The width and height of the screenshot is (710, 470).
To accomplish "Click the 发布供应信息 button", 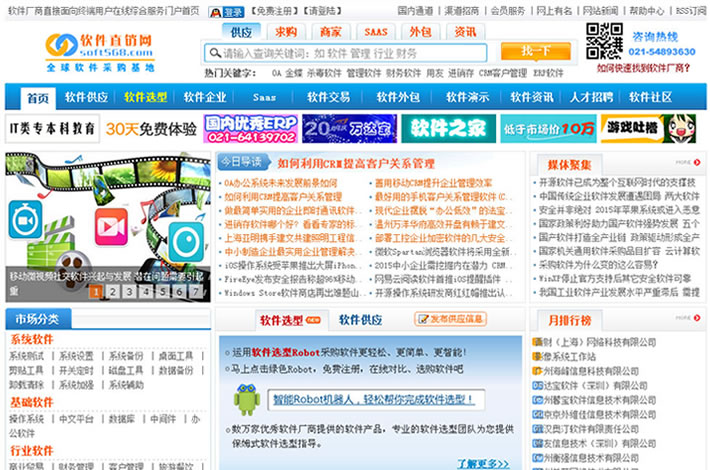I will pyautogui.click(x=451, y=319).
